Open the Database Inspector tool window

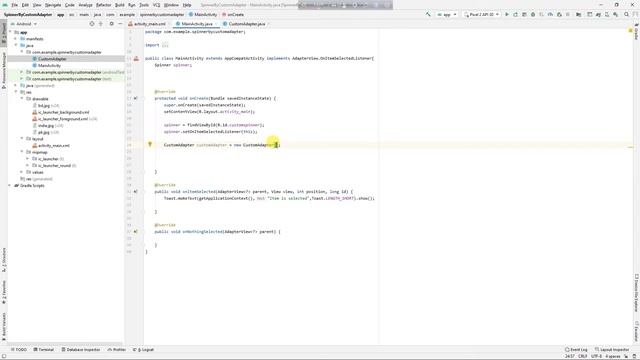click(x=81, y=350)
